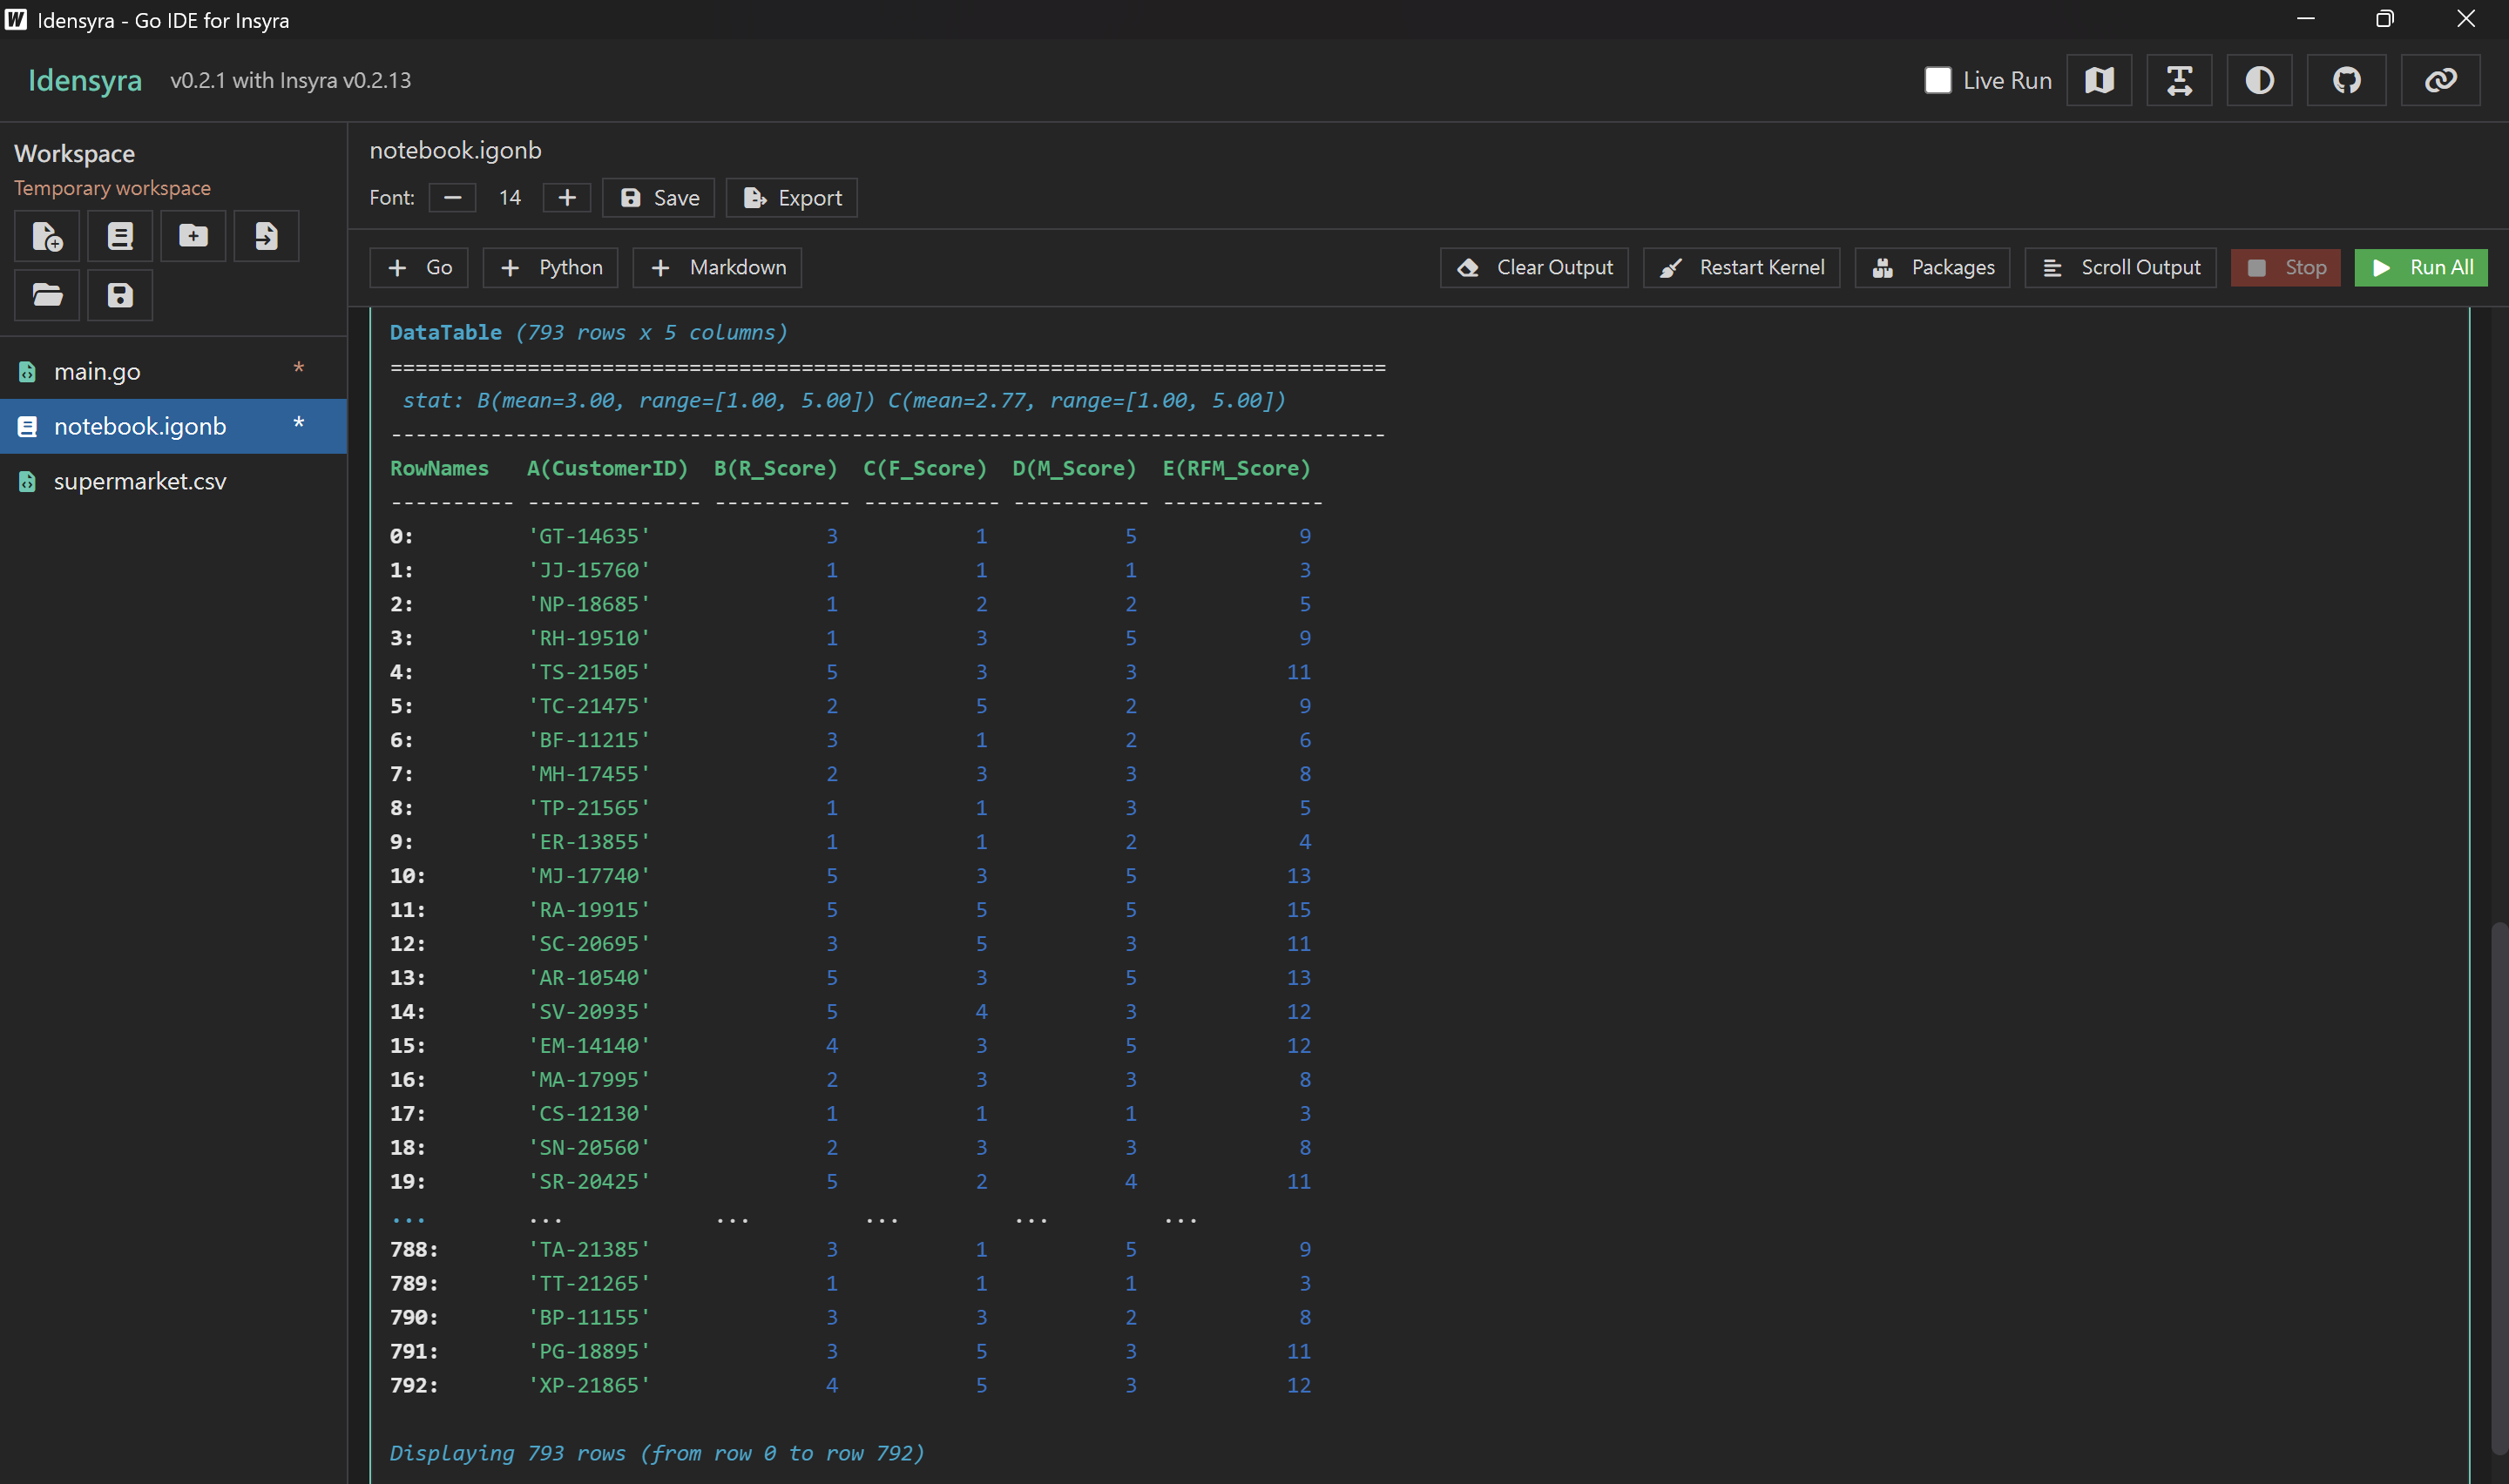This screenshot has height=1484, width=2509.
Task: Open the map/guide icon in header
Action: (2099, 80)
